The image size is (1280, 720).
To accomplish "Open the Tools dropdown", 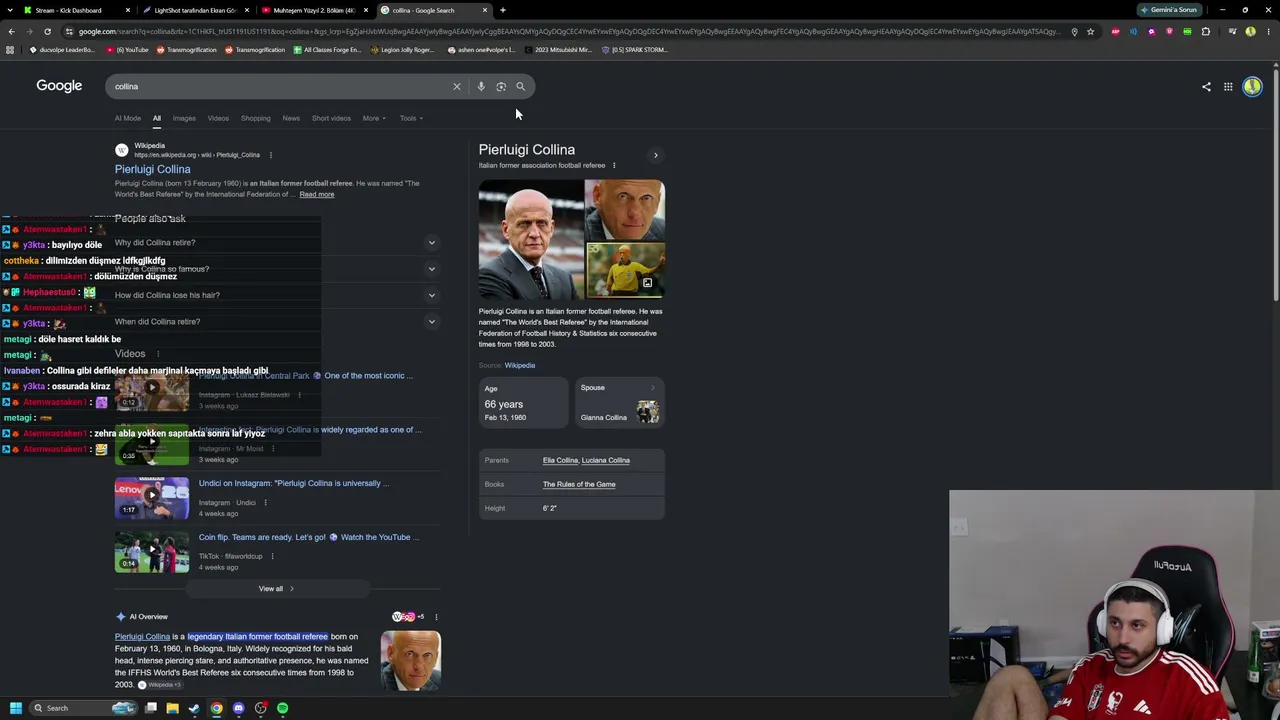I will (x=411, y=118).
